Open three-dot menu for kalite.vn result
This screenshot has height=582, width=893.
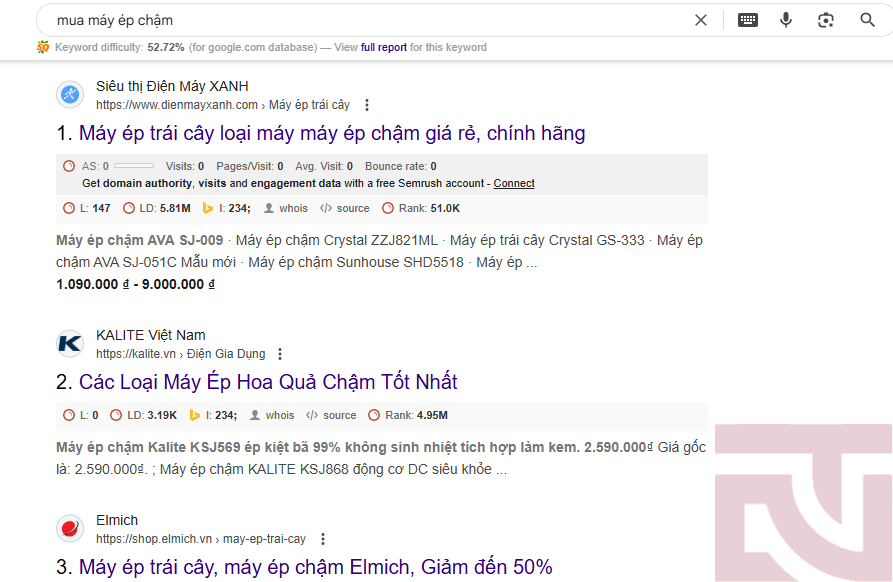(x=280, y=354)
